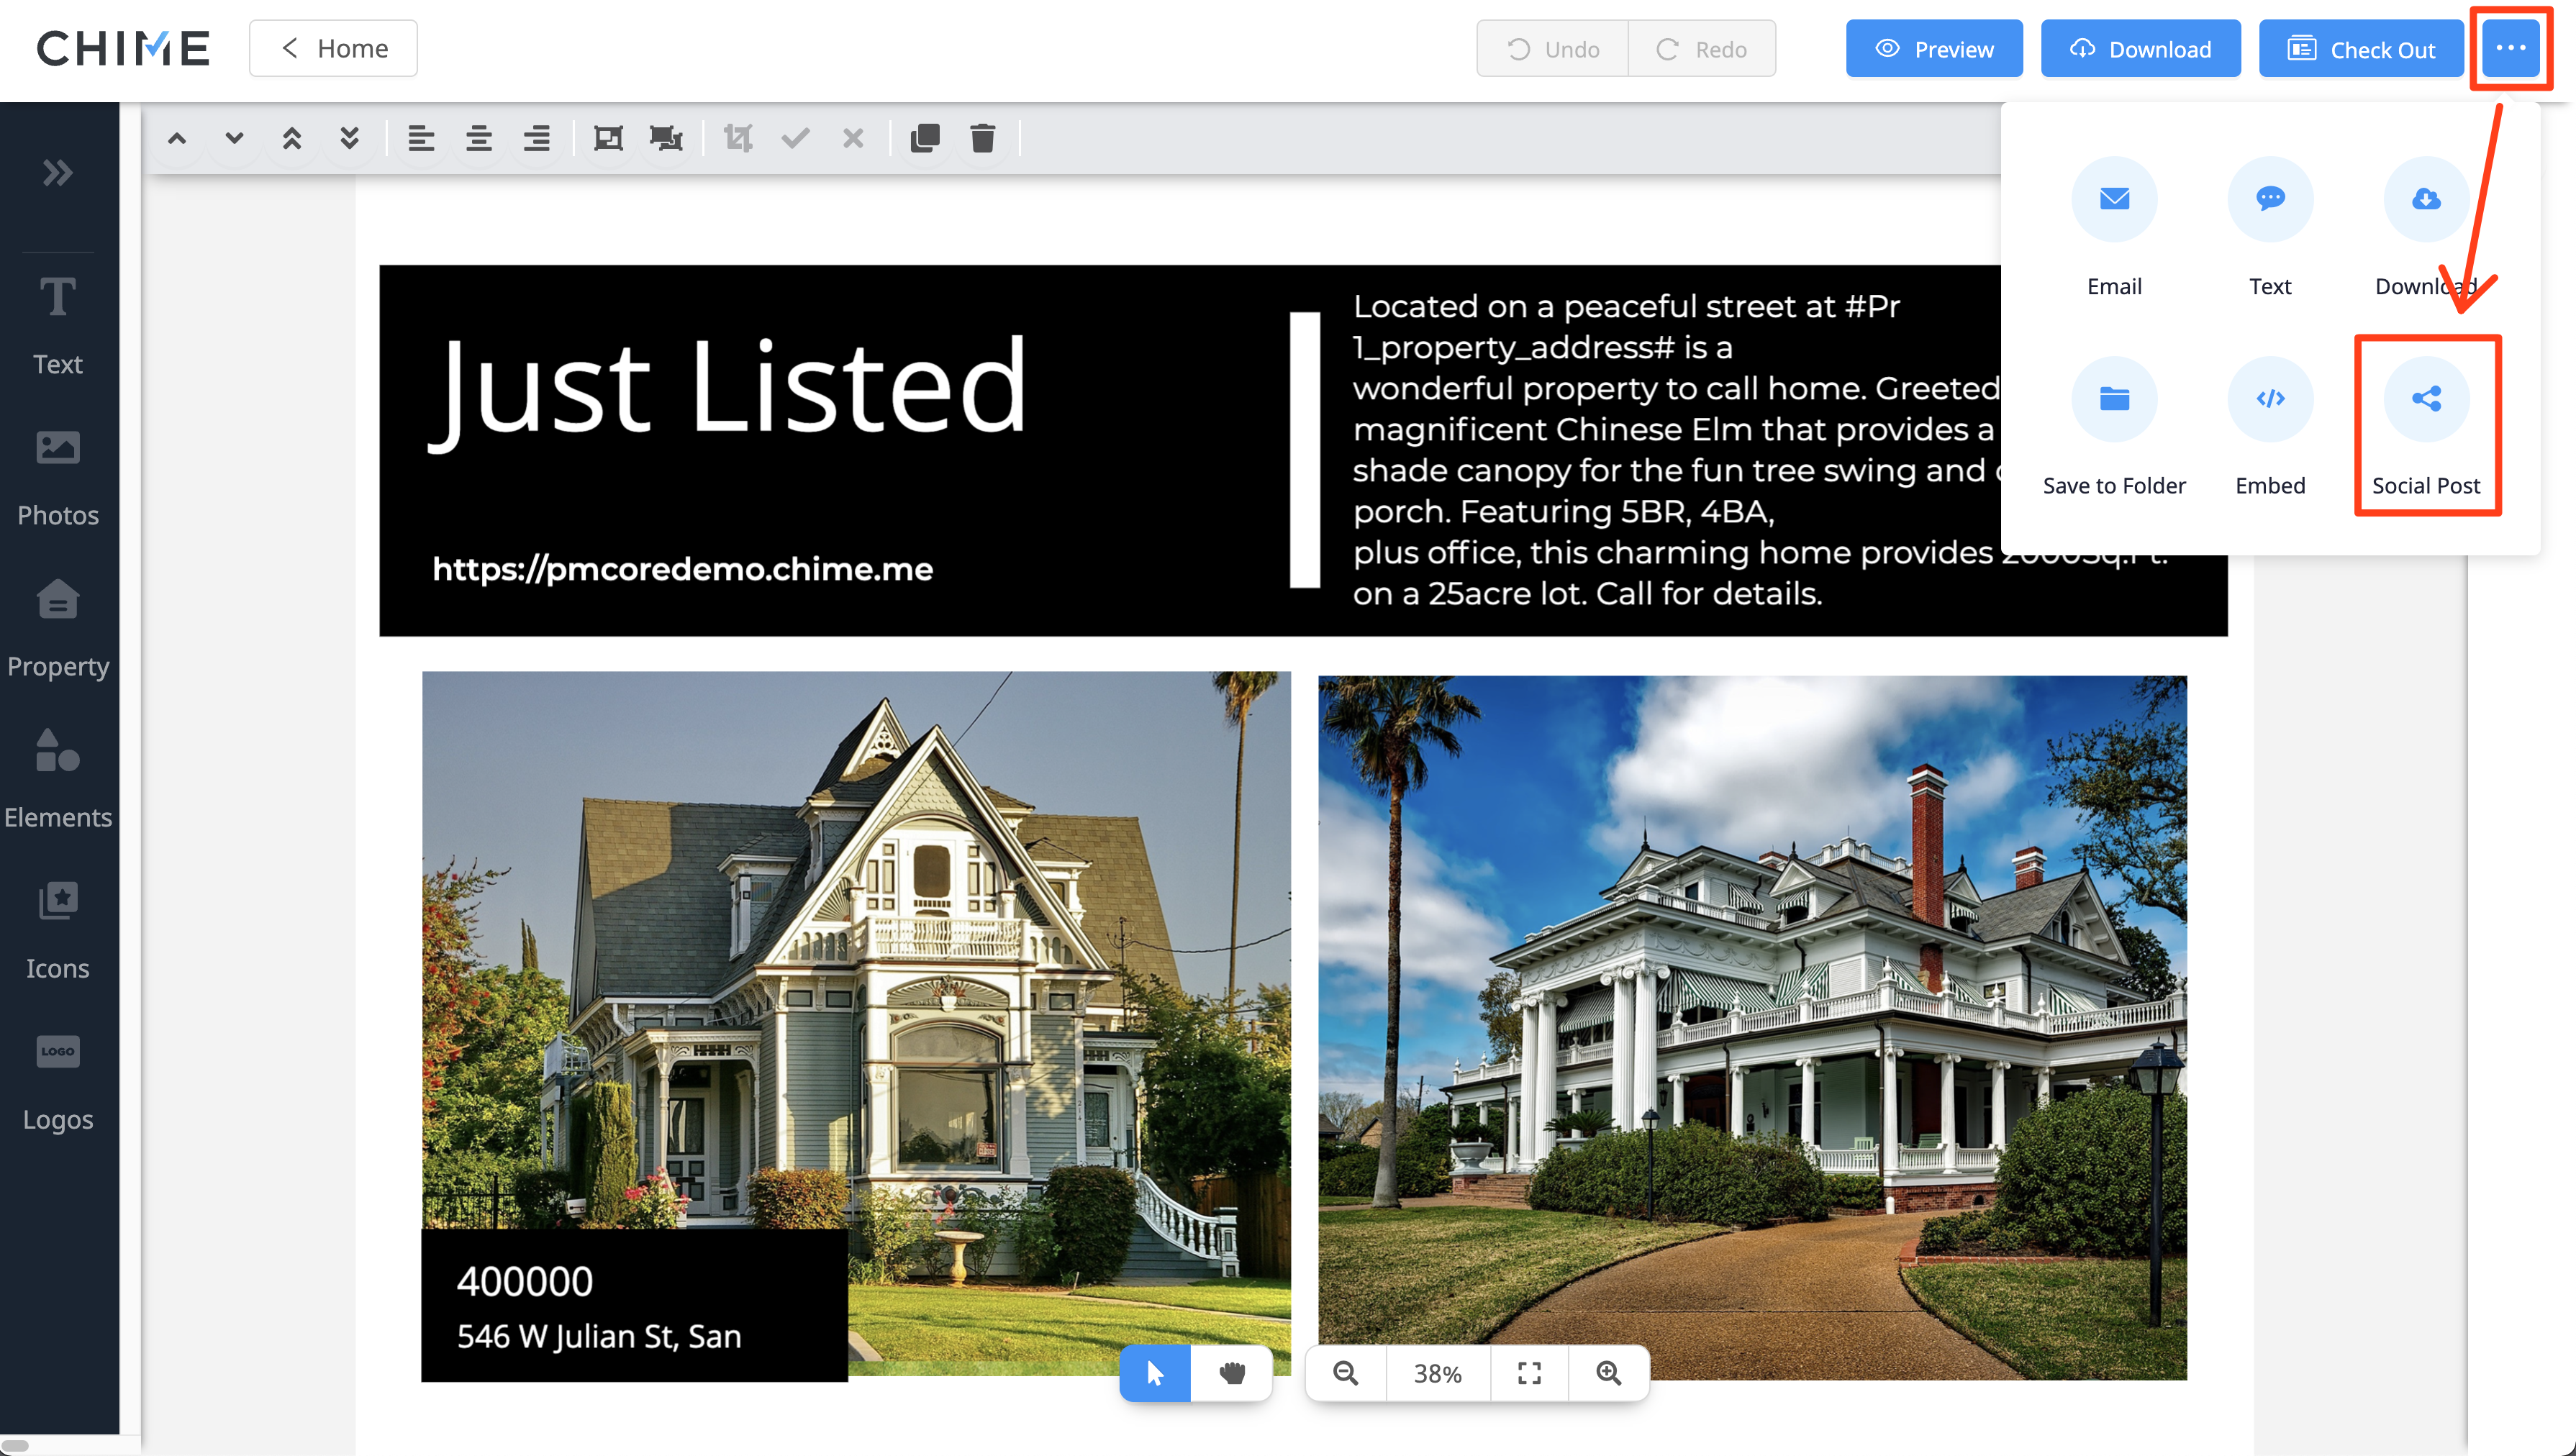Choose Text from share menu
This screenshot has width=2576, height=1456.
2270,228
